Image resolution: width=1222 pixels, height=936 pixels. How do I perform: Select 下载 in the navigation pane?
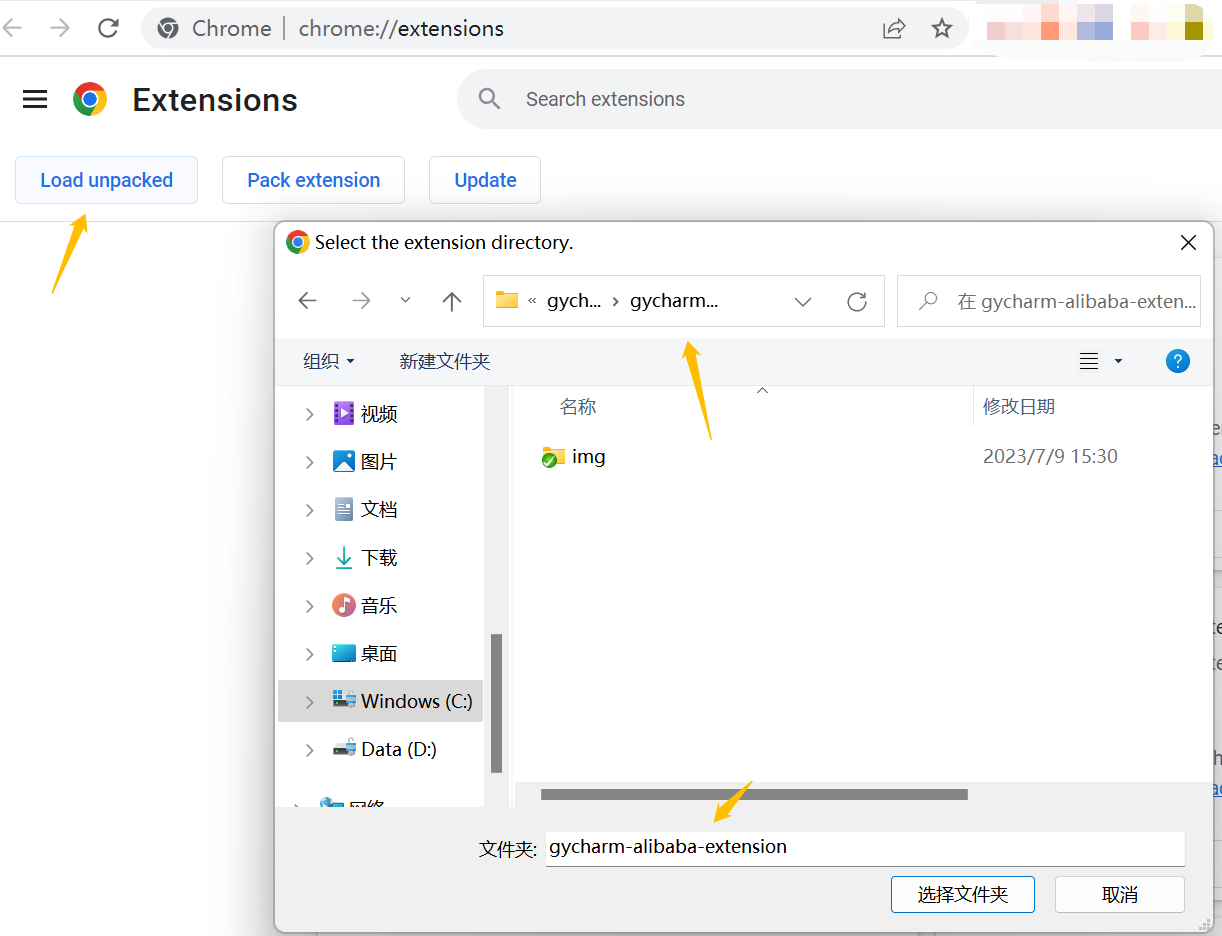379,558
